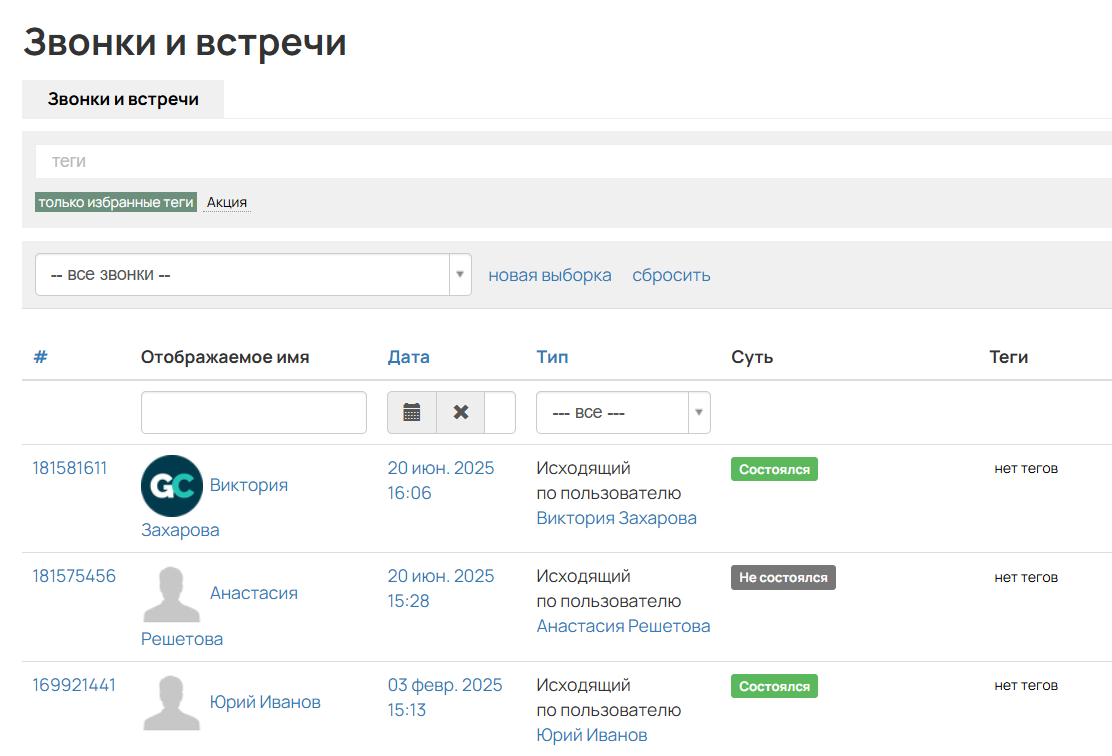Open the calendar date picker icon
The width and height of the screenshot is (1112, 756).
[412, 411]
